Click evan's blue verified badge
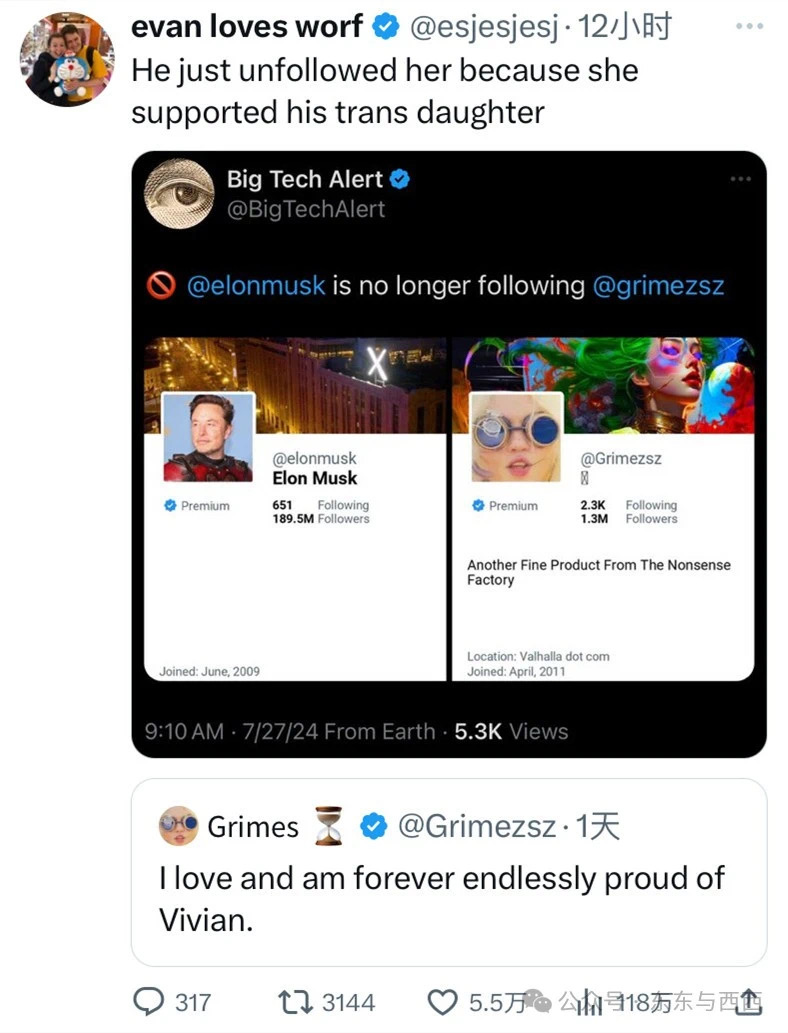Viewport: 788px width, 1033px height. click(385, 26)
